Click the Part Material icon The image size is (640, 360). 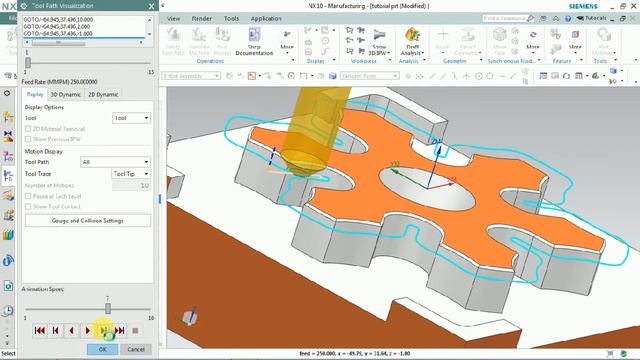[x=603, y=35]
